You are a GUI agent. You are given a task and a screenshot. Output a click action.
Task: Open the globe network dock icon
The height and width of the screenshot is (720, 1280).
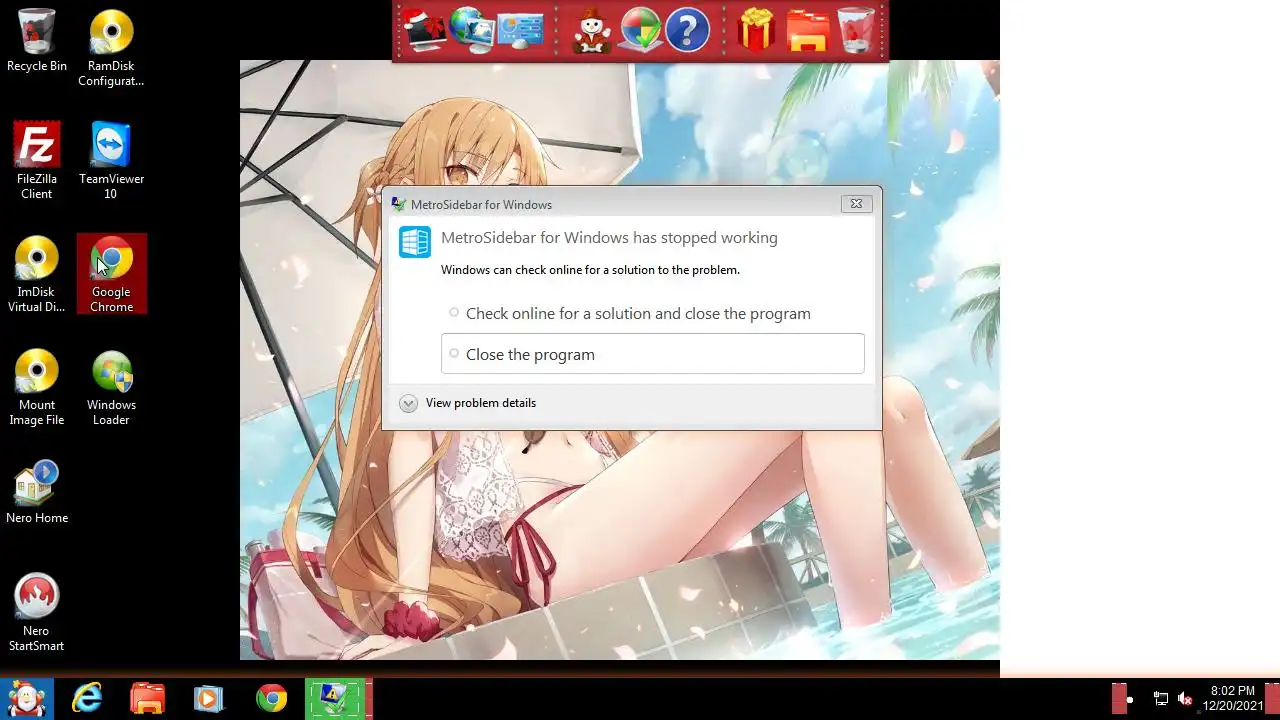(x=471, y=31)
